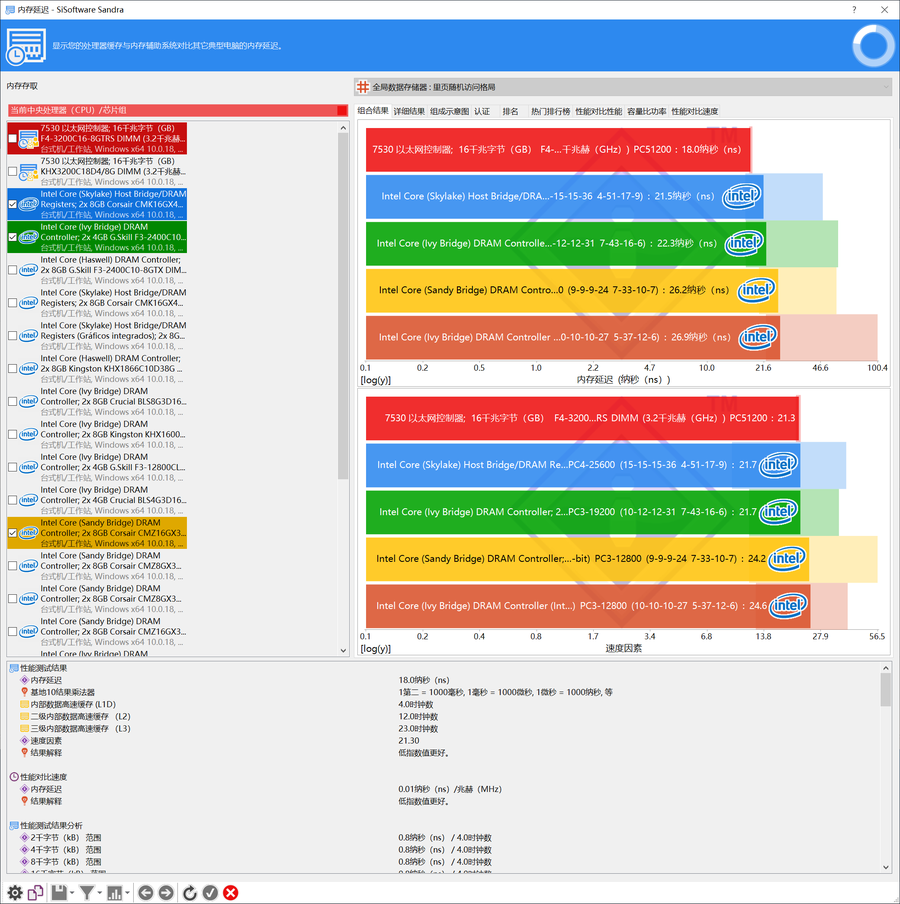Open the arrow next to the chart icon
900x904 pixels.
[127, 893]
